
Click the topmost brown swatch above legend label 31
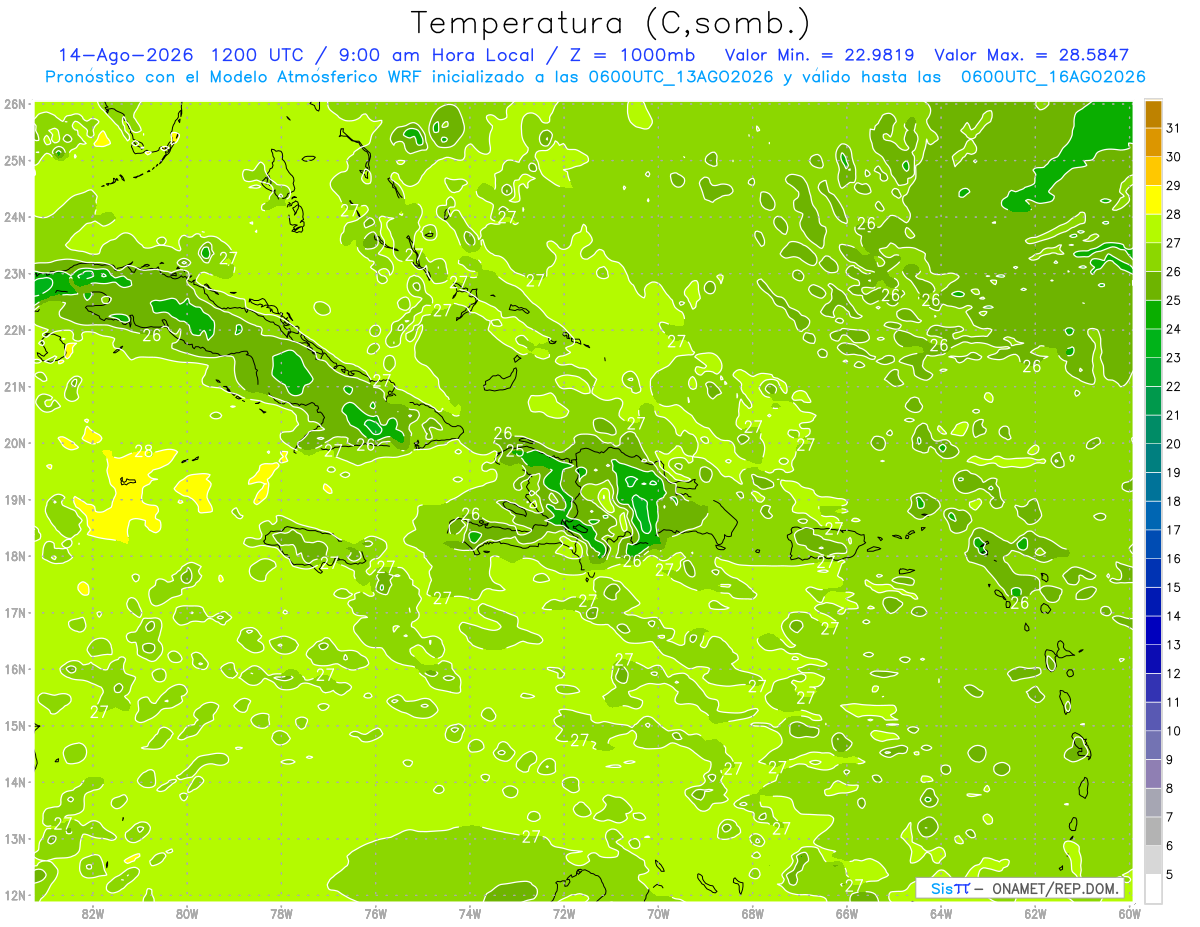[x=1153, y=113]
